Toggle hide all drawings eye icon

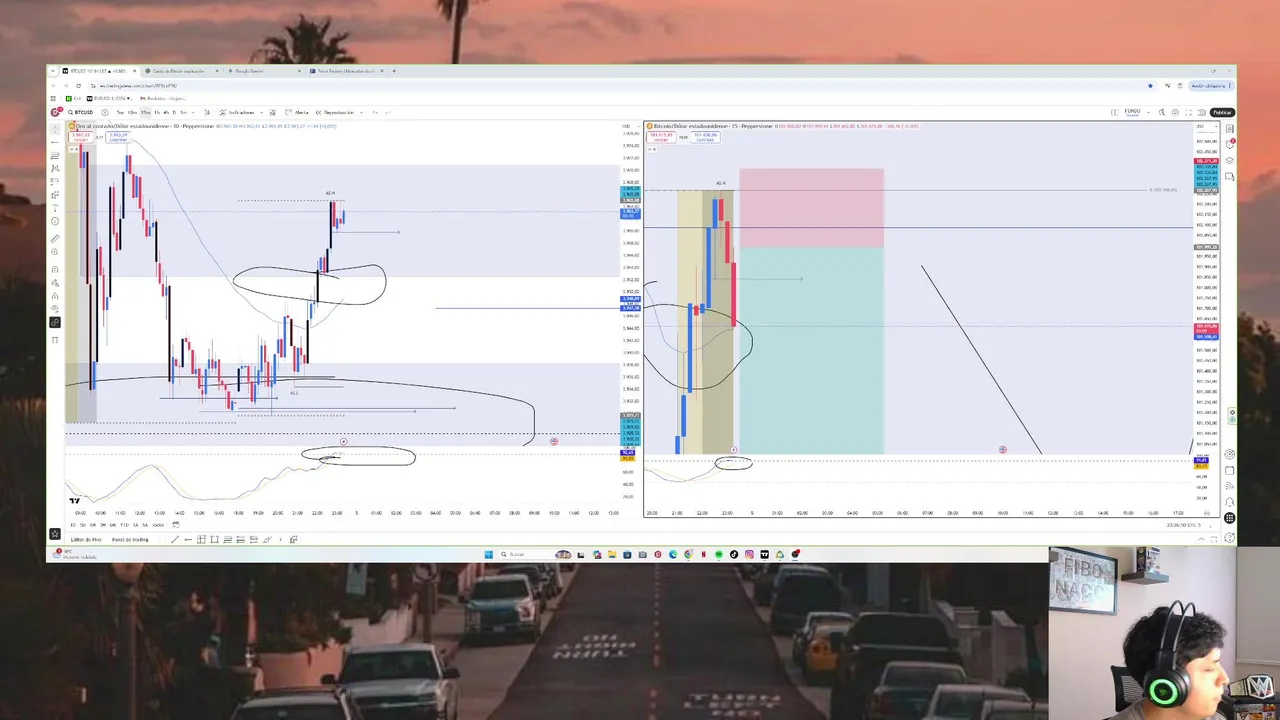tap(54, 308)
